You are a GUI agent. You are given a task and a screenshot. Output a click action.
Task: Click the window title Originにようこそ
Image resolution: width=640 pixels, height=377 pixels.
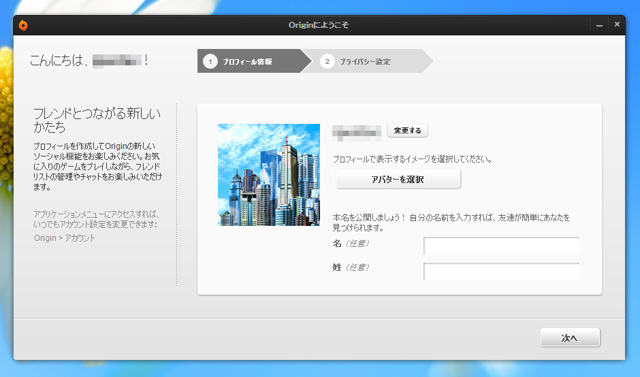tap(318, 25)
